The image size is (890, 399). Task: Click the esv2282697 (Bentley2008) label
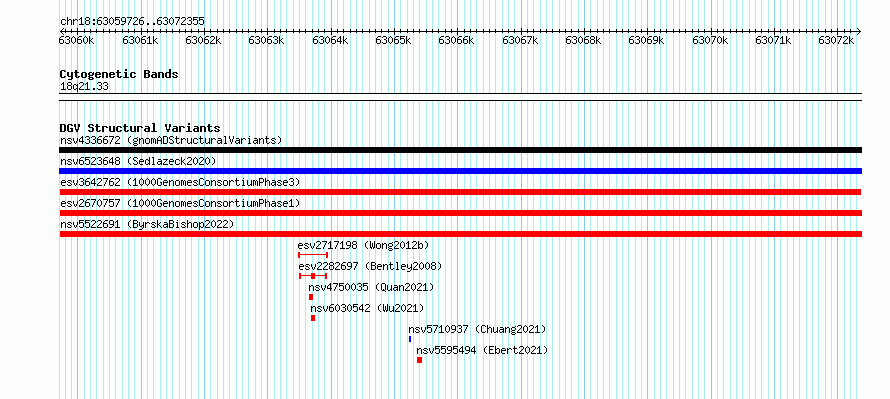tap(370, 266)
